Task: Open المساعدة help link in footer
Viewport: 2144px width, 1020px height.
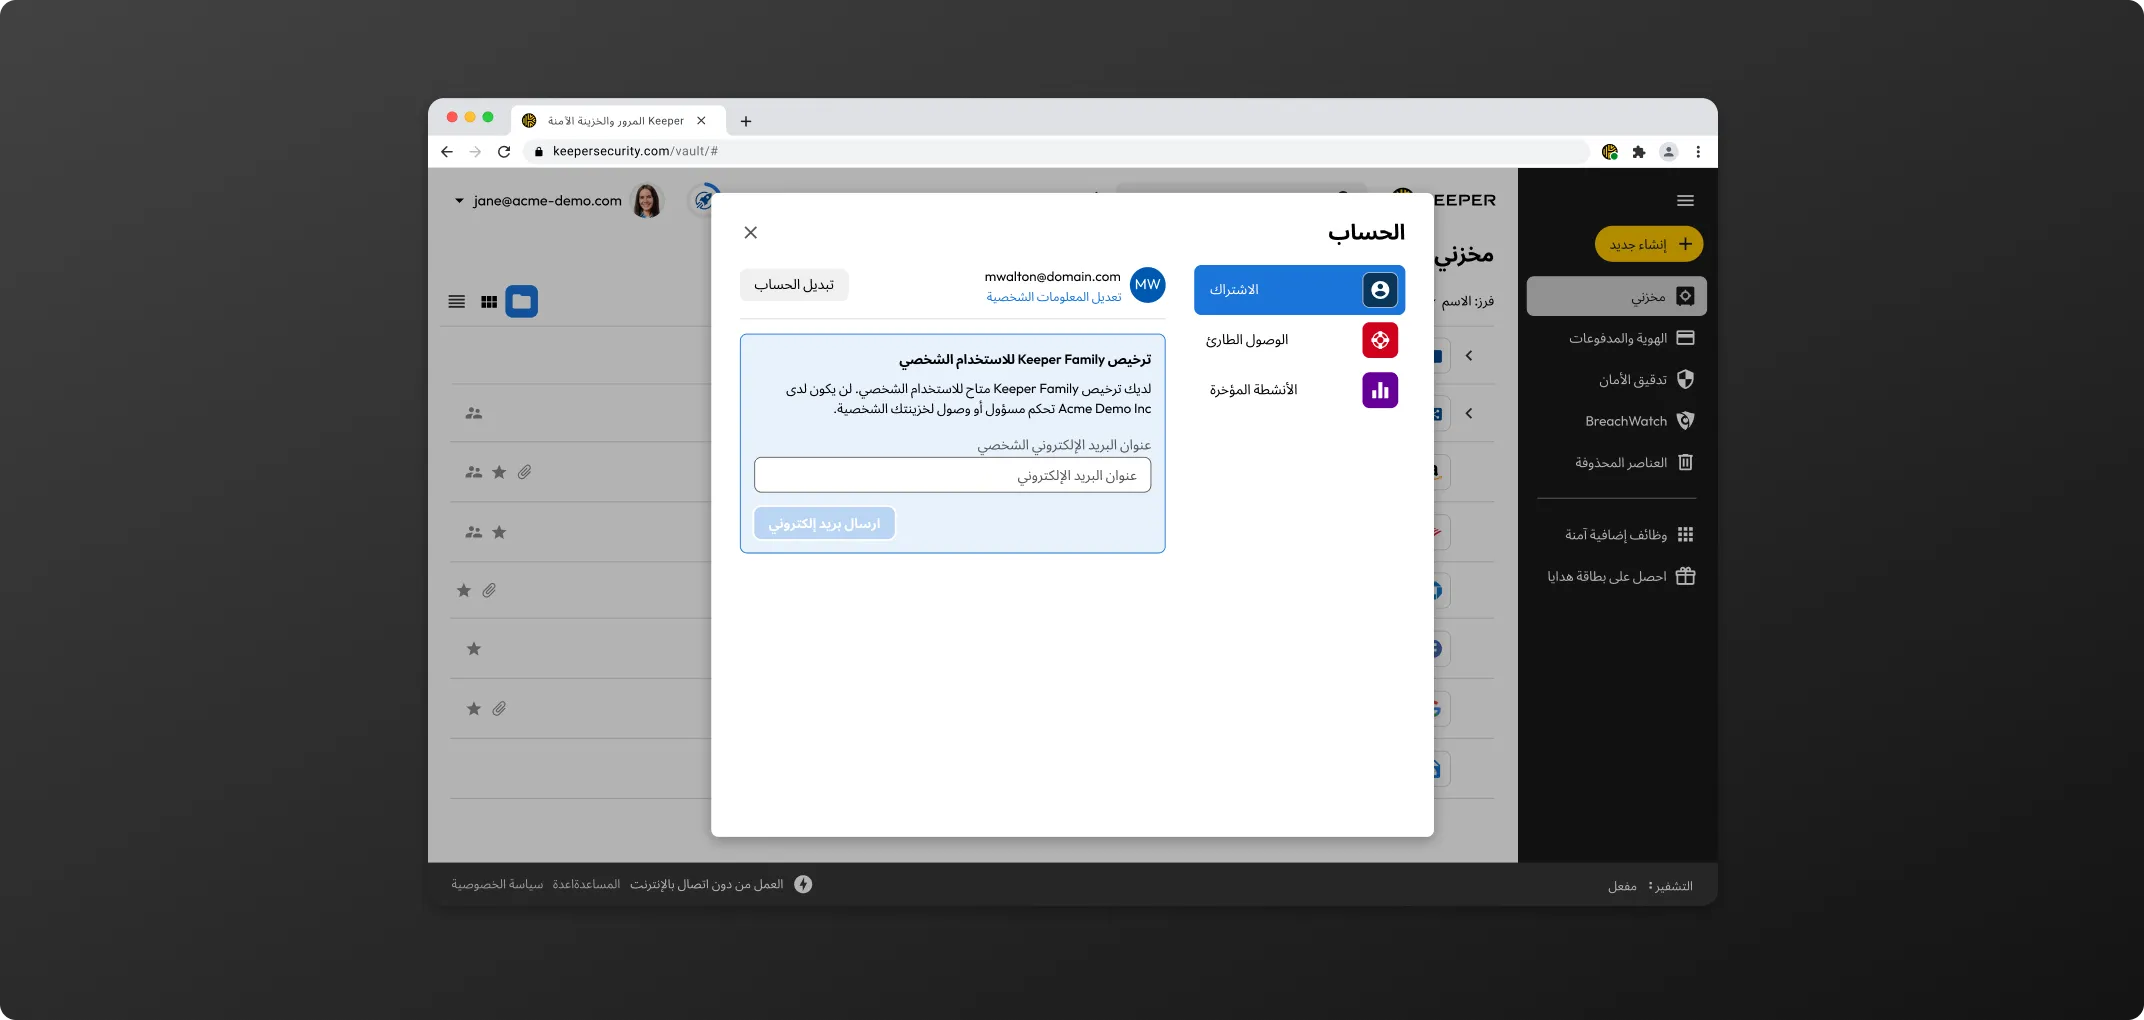Action: pos(586,885)
